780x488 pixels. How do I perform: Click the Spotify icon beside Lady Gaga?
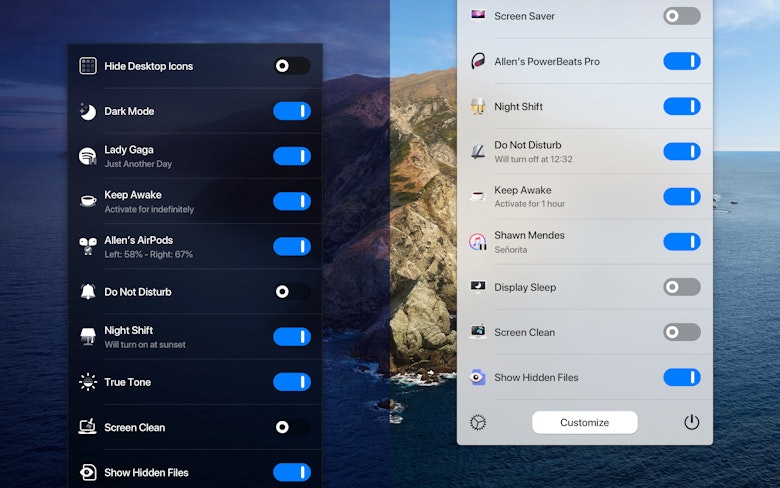point(88,156)
